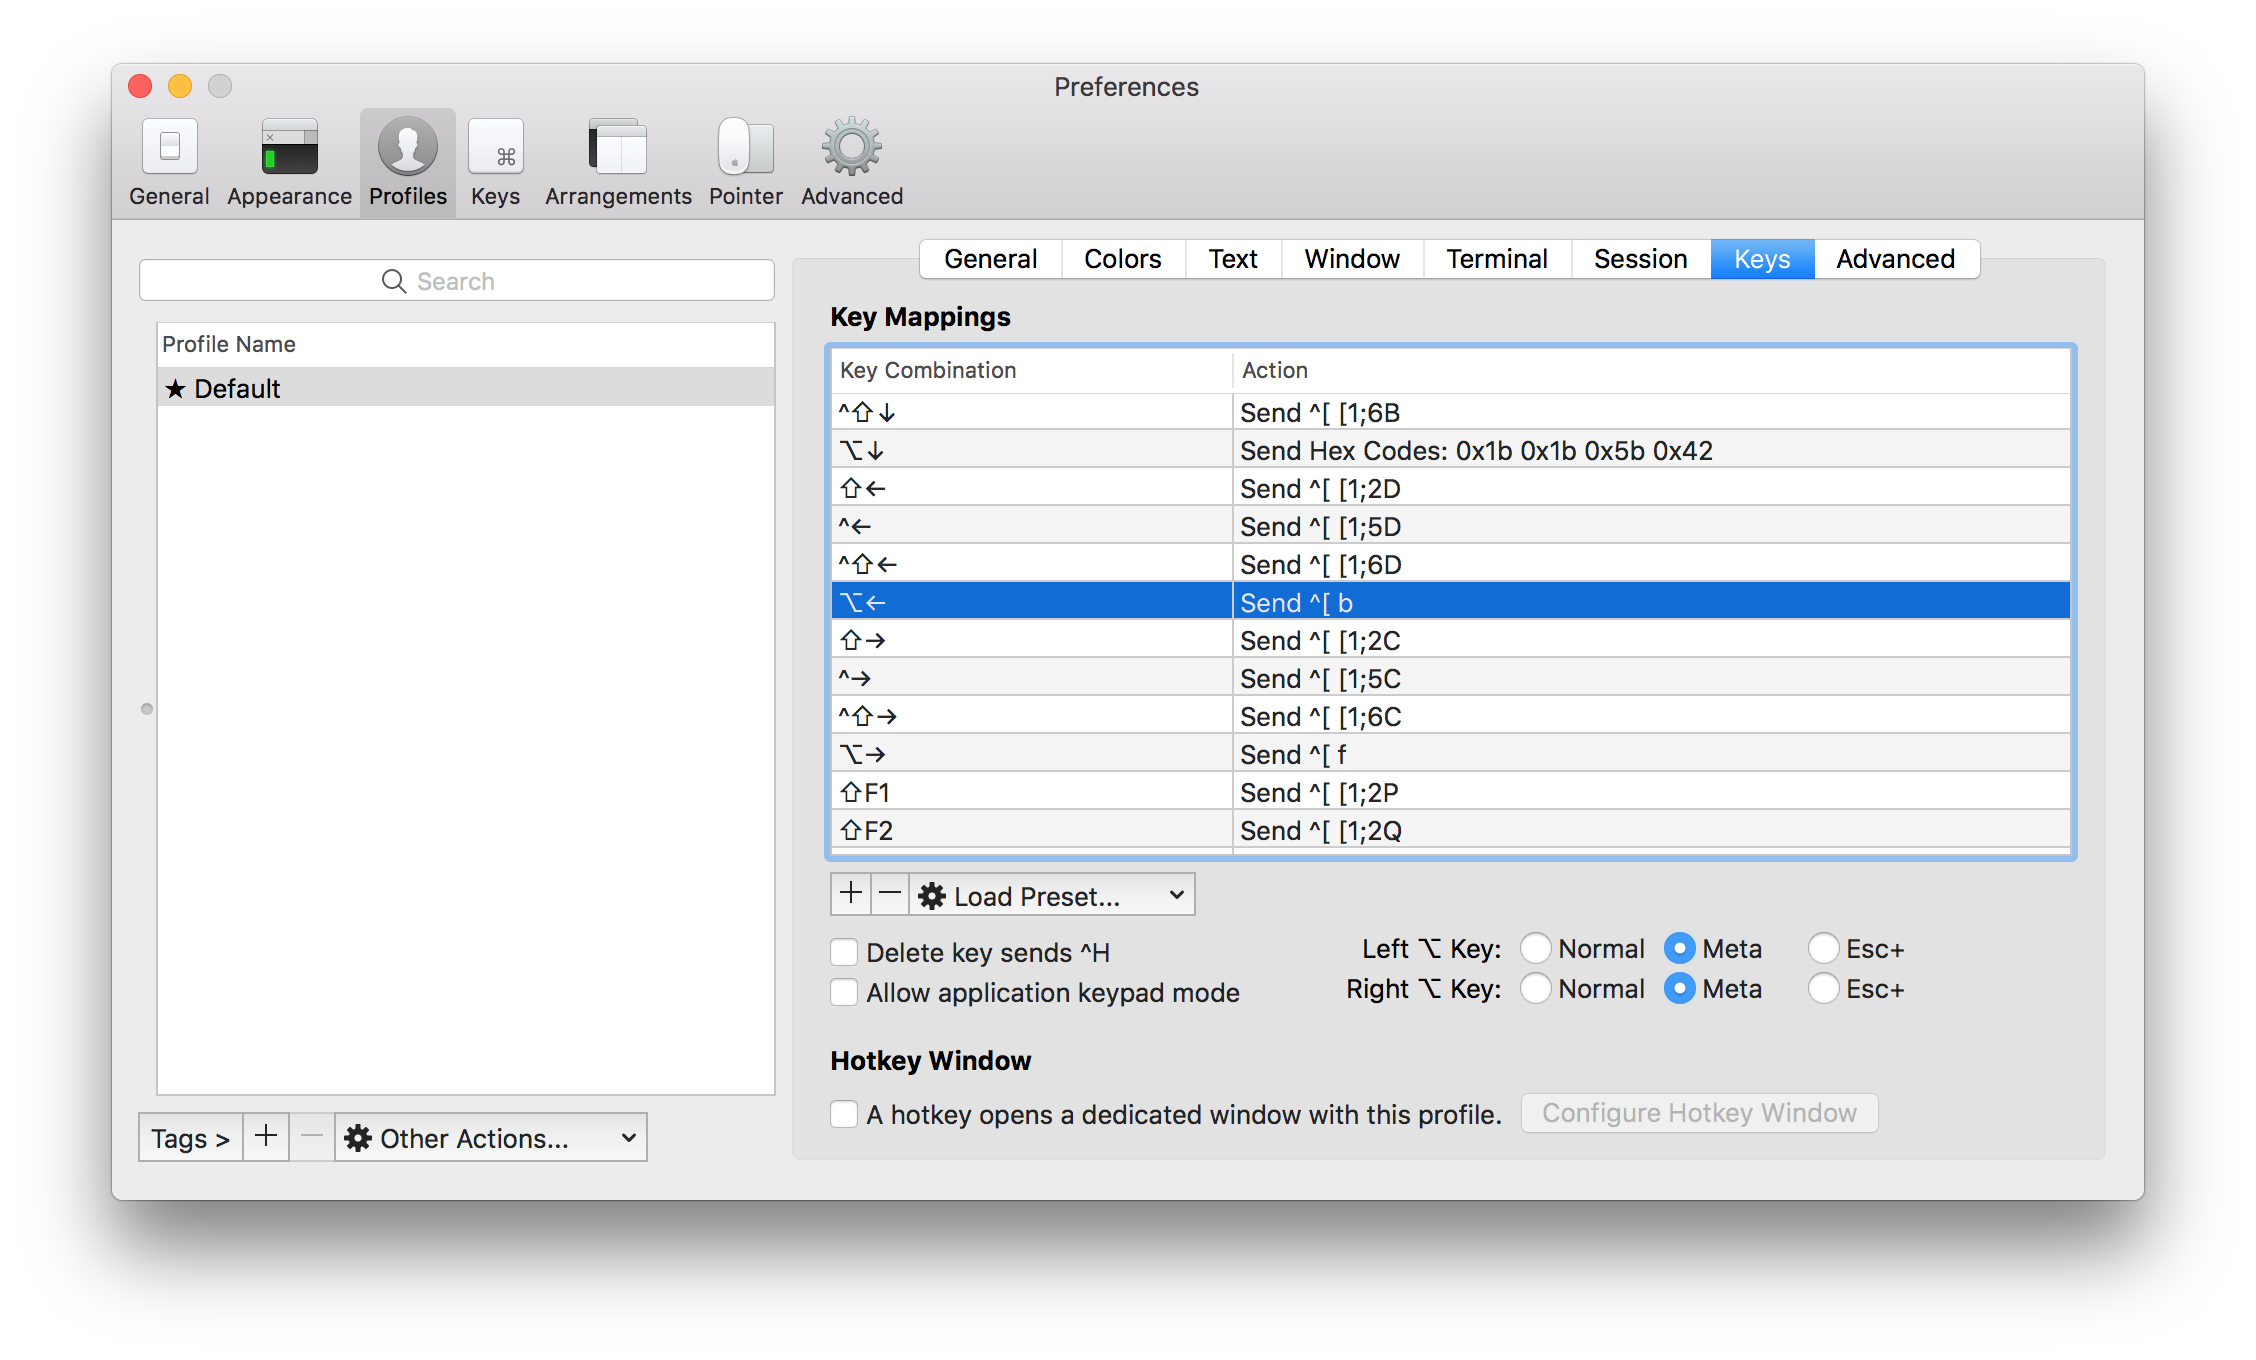This screenshot has width=2256, height=1360.
Task: Switch to the profile General tab
Action: click(990, 259)
